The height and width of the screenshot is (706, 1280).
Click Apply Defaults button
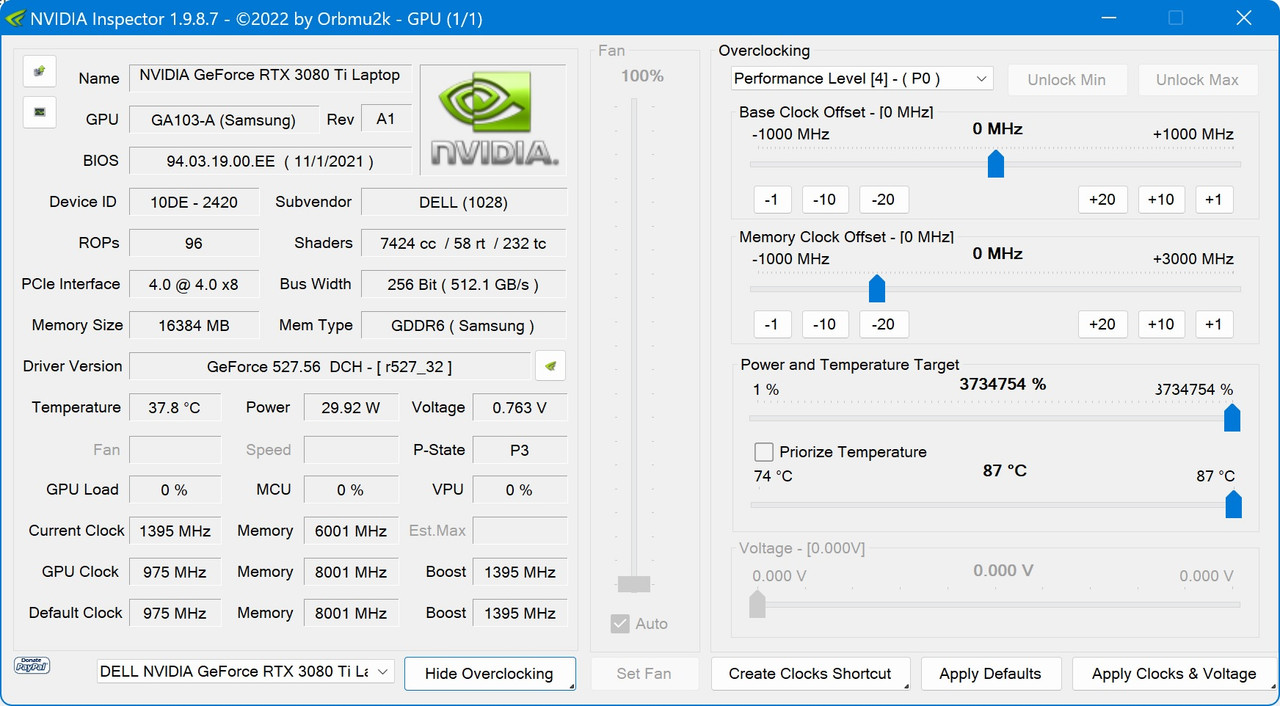tap(990, 674)
